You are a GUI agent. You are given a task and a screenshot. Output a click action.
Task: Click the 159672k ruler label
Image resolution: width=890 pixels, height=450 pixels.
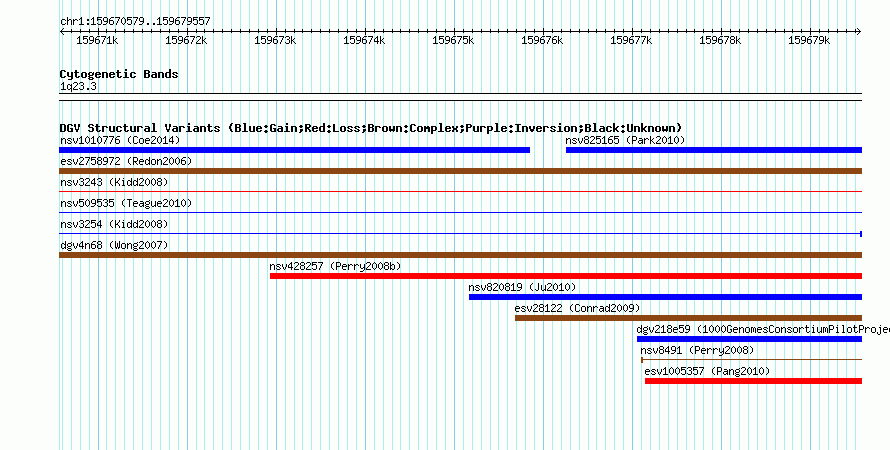(186, 40)
